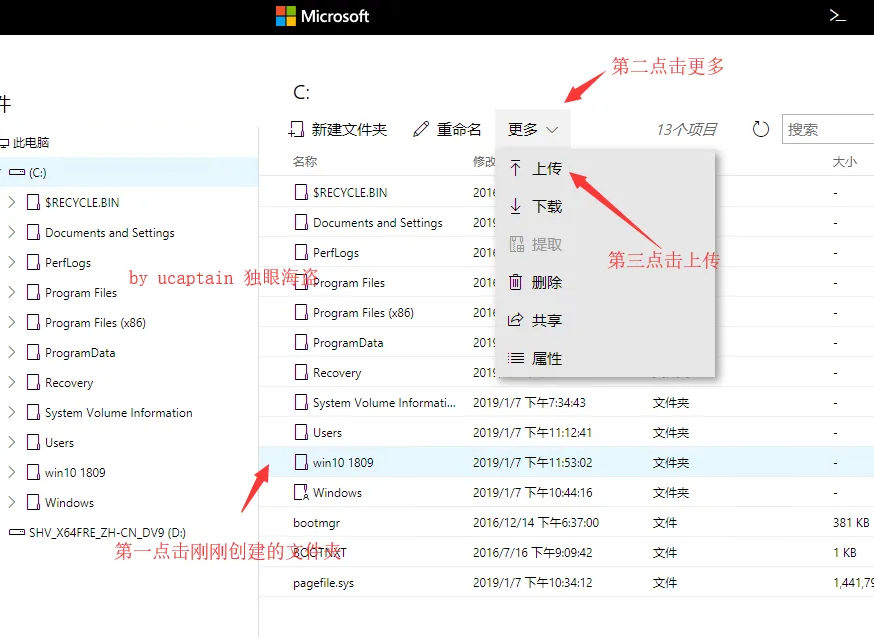This screenshot has width=874, height=637.
Task: Click the share icon
Action: pyautogui.click(x=516, y=320)
